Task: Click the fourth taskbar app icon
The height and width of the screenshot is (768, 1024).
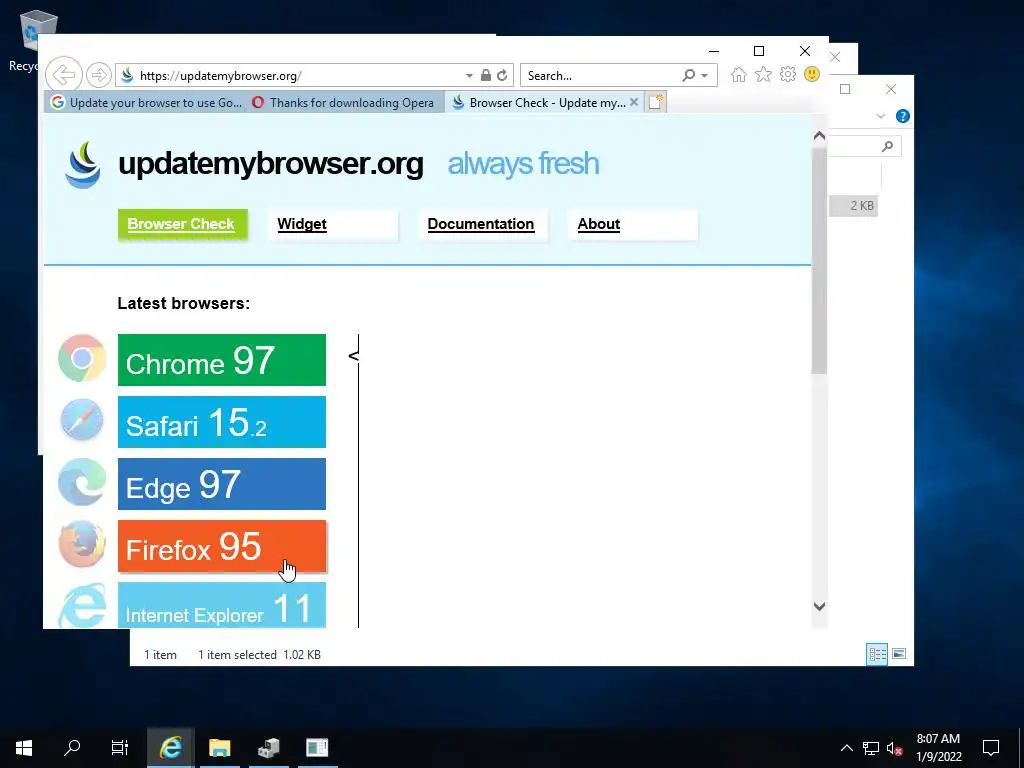Action: [x=317, y=748]
